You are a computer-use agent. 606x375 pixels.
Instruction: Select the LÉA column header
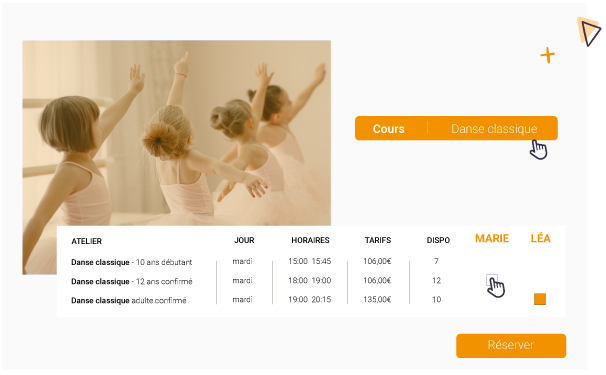[x=540, y=238]
